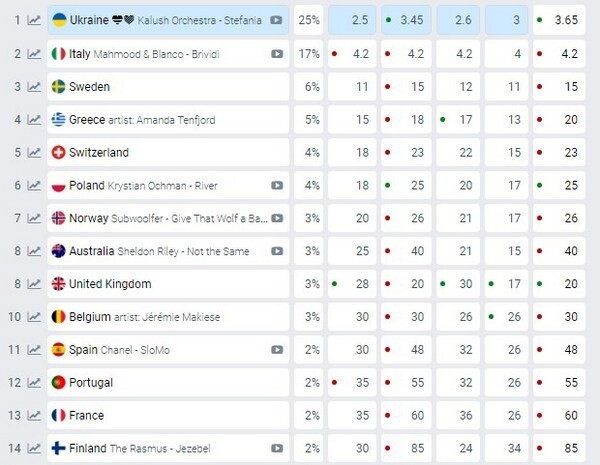
Task: Open the Portugal entry link
Action: (x=91, y=383)
